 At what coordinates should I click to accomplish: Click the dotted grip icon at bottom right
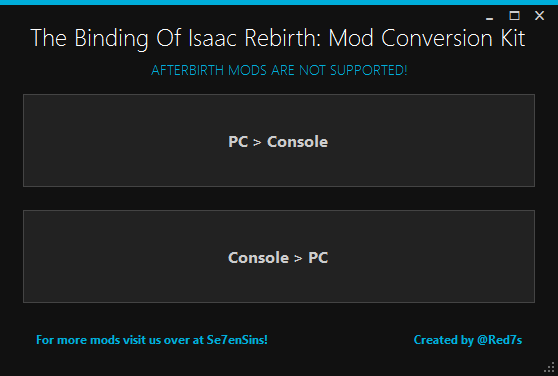coord(550,367)
